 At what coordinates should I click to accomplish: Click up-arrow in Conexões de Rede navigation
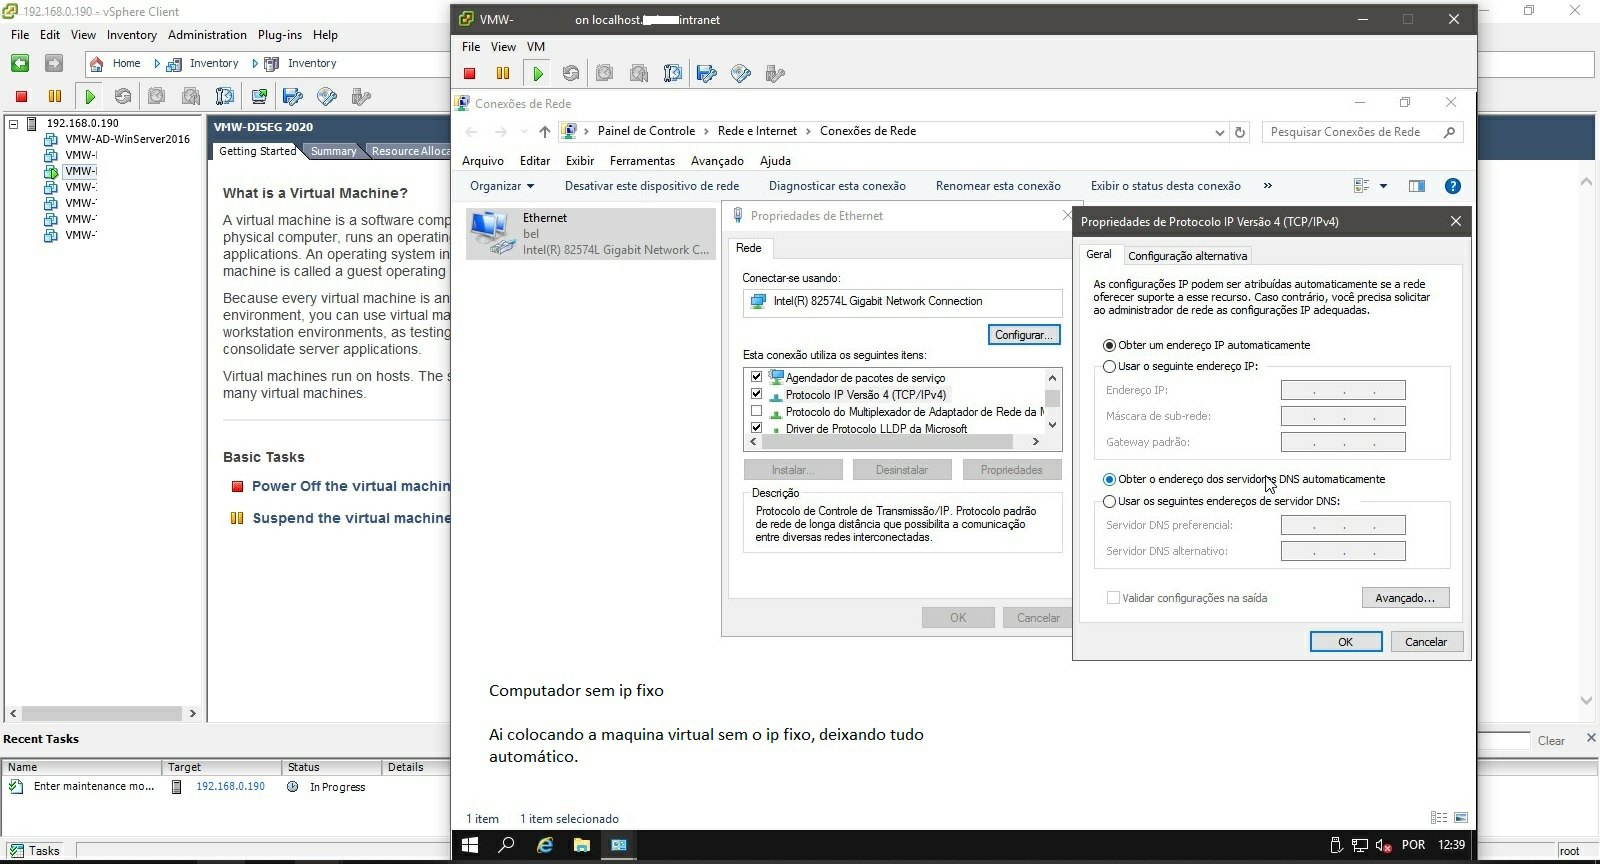coord(544,132)
